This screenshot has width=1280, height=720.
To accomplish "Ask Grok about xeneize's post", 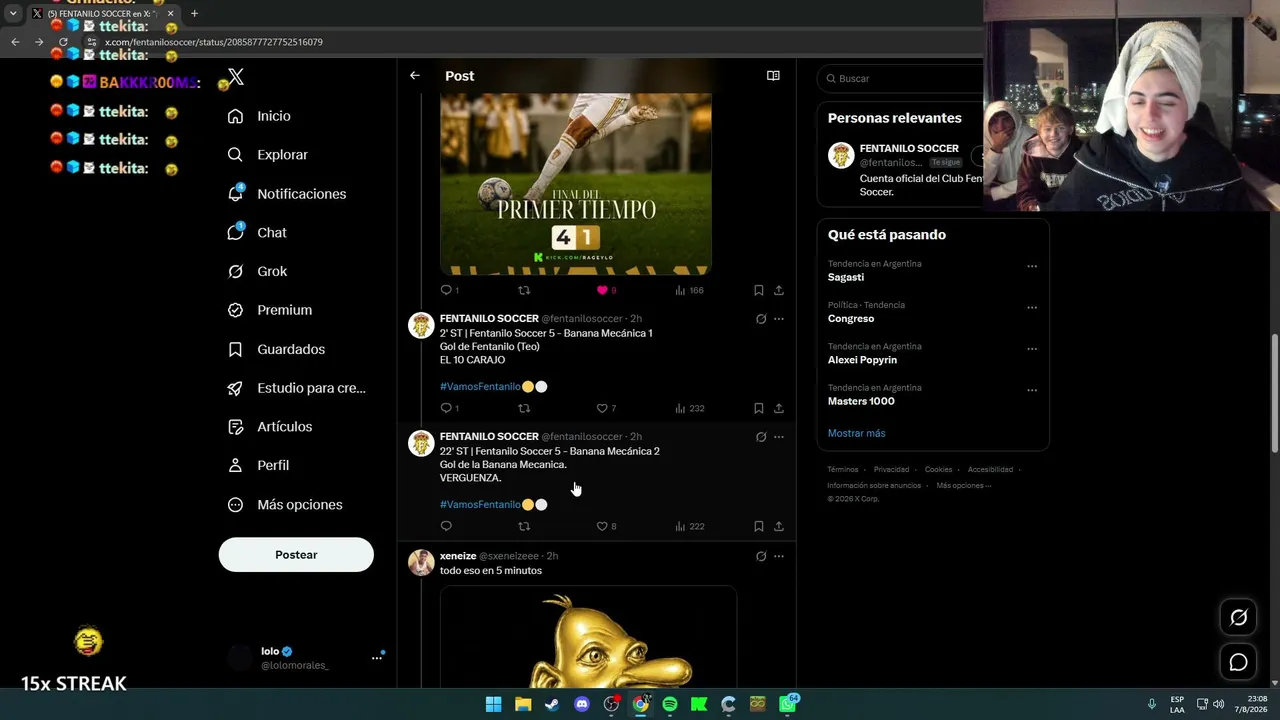I will pos(761,556).
